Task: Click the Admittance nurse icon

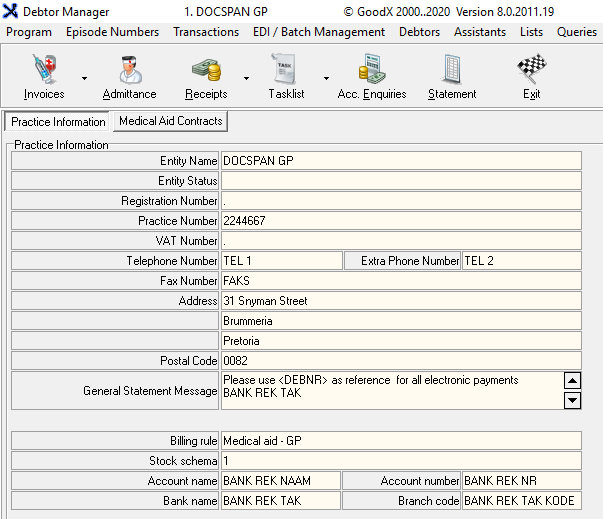Action: 129,71
